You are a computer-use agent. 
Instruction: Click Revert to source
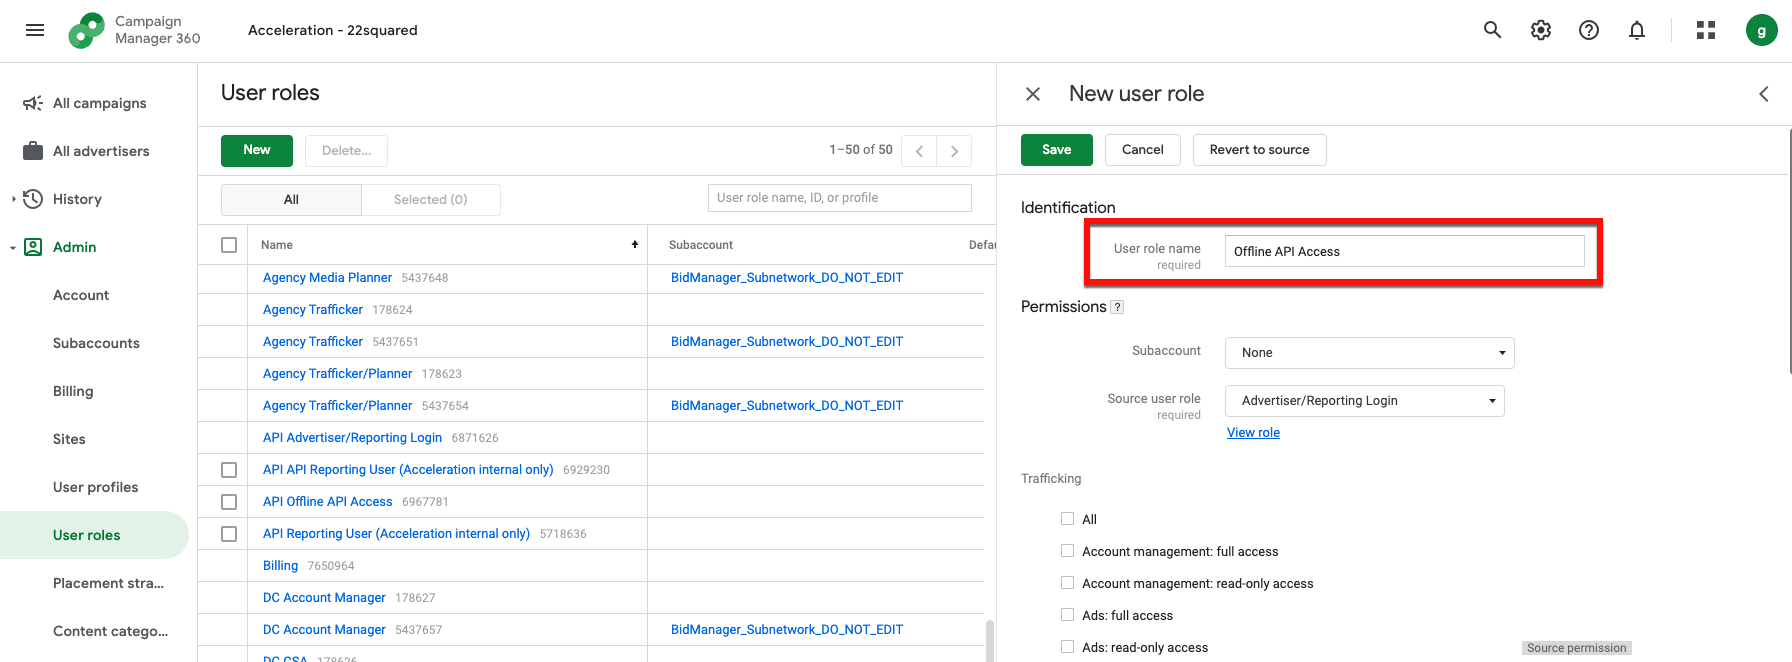pos(1260,150)
